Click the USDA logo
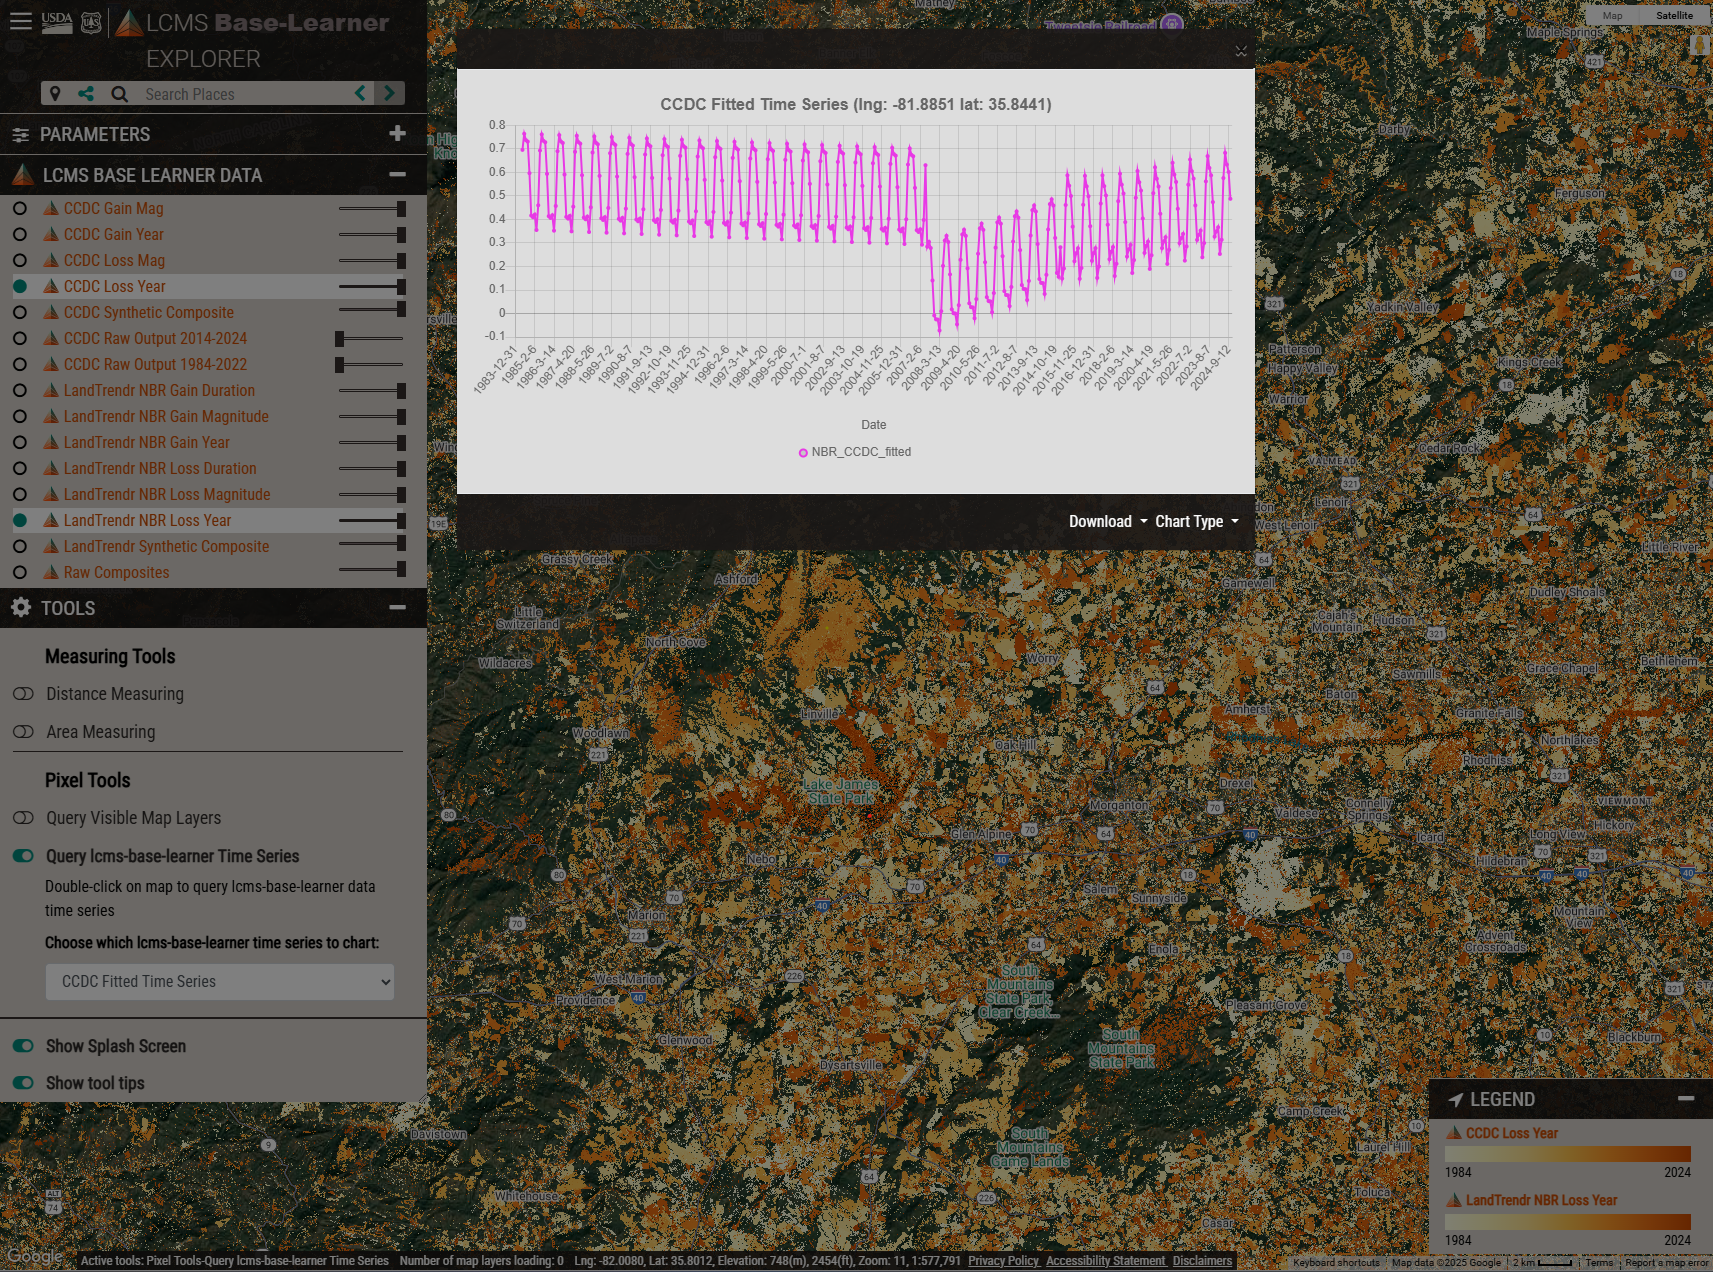Viewport: 1713px width, 1272px height. pyautogui.click(x=56, y=21)
